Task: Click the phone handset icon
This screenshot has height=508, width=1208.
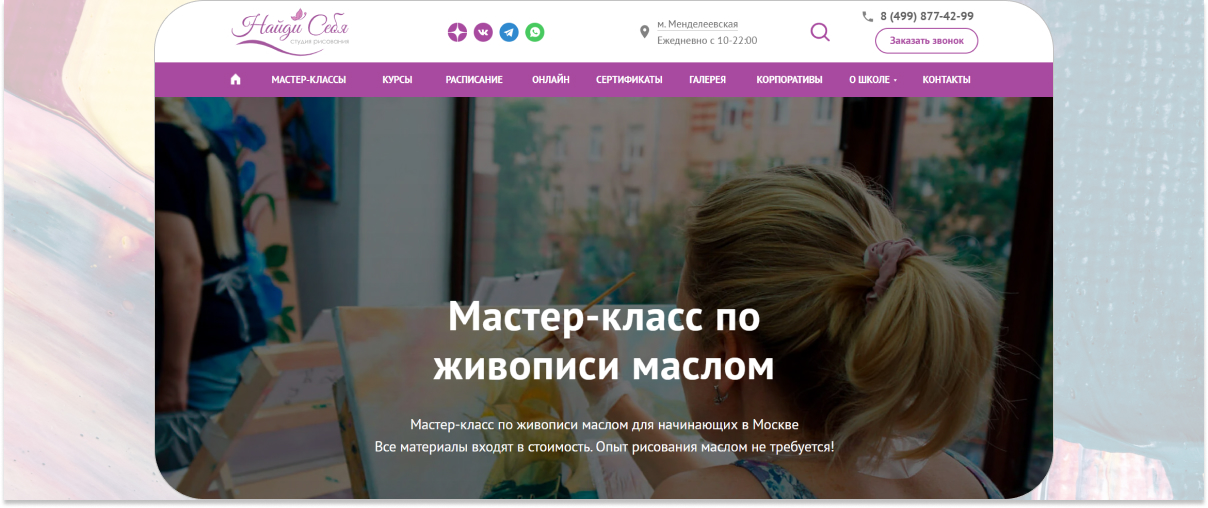Action: pos(867,16)
